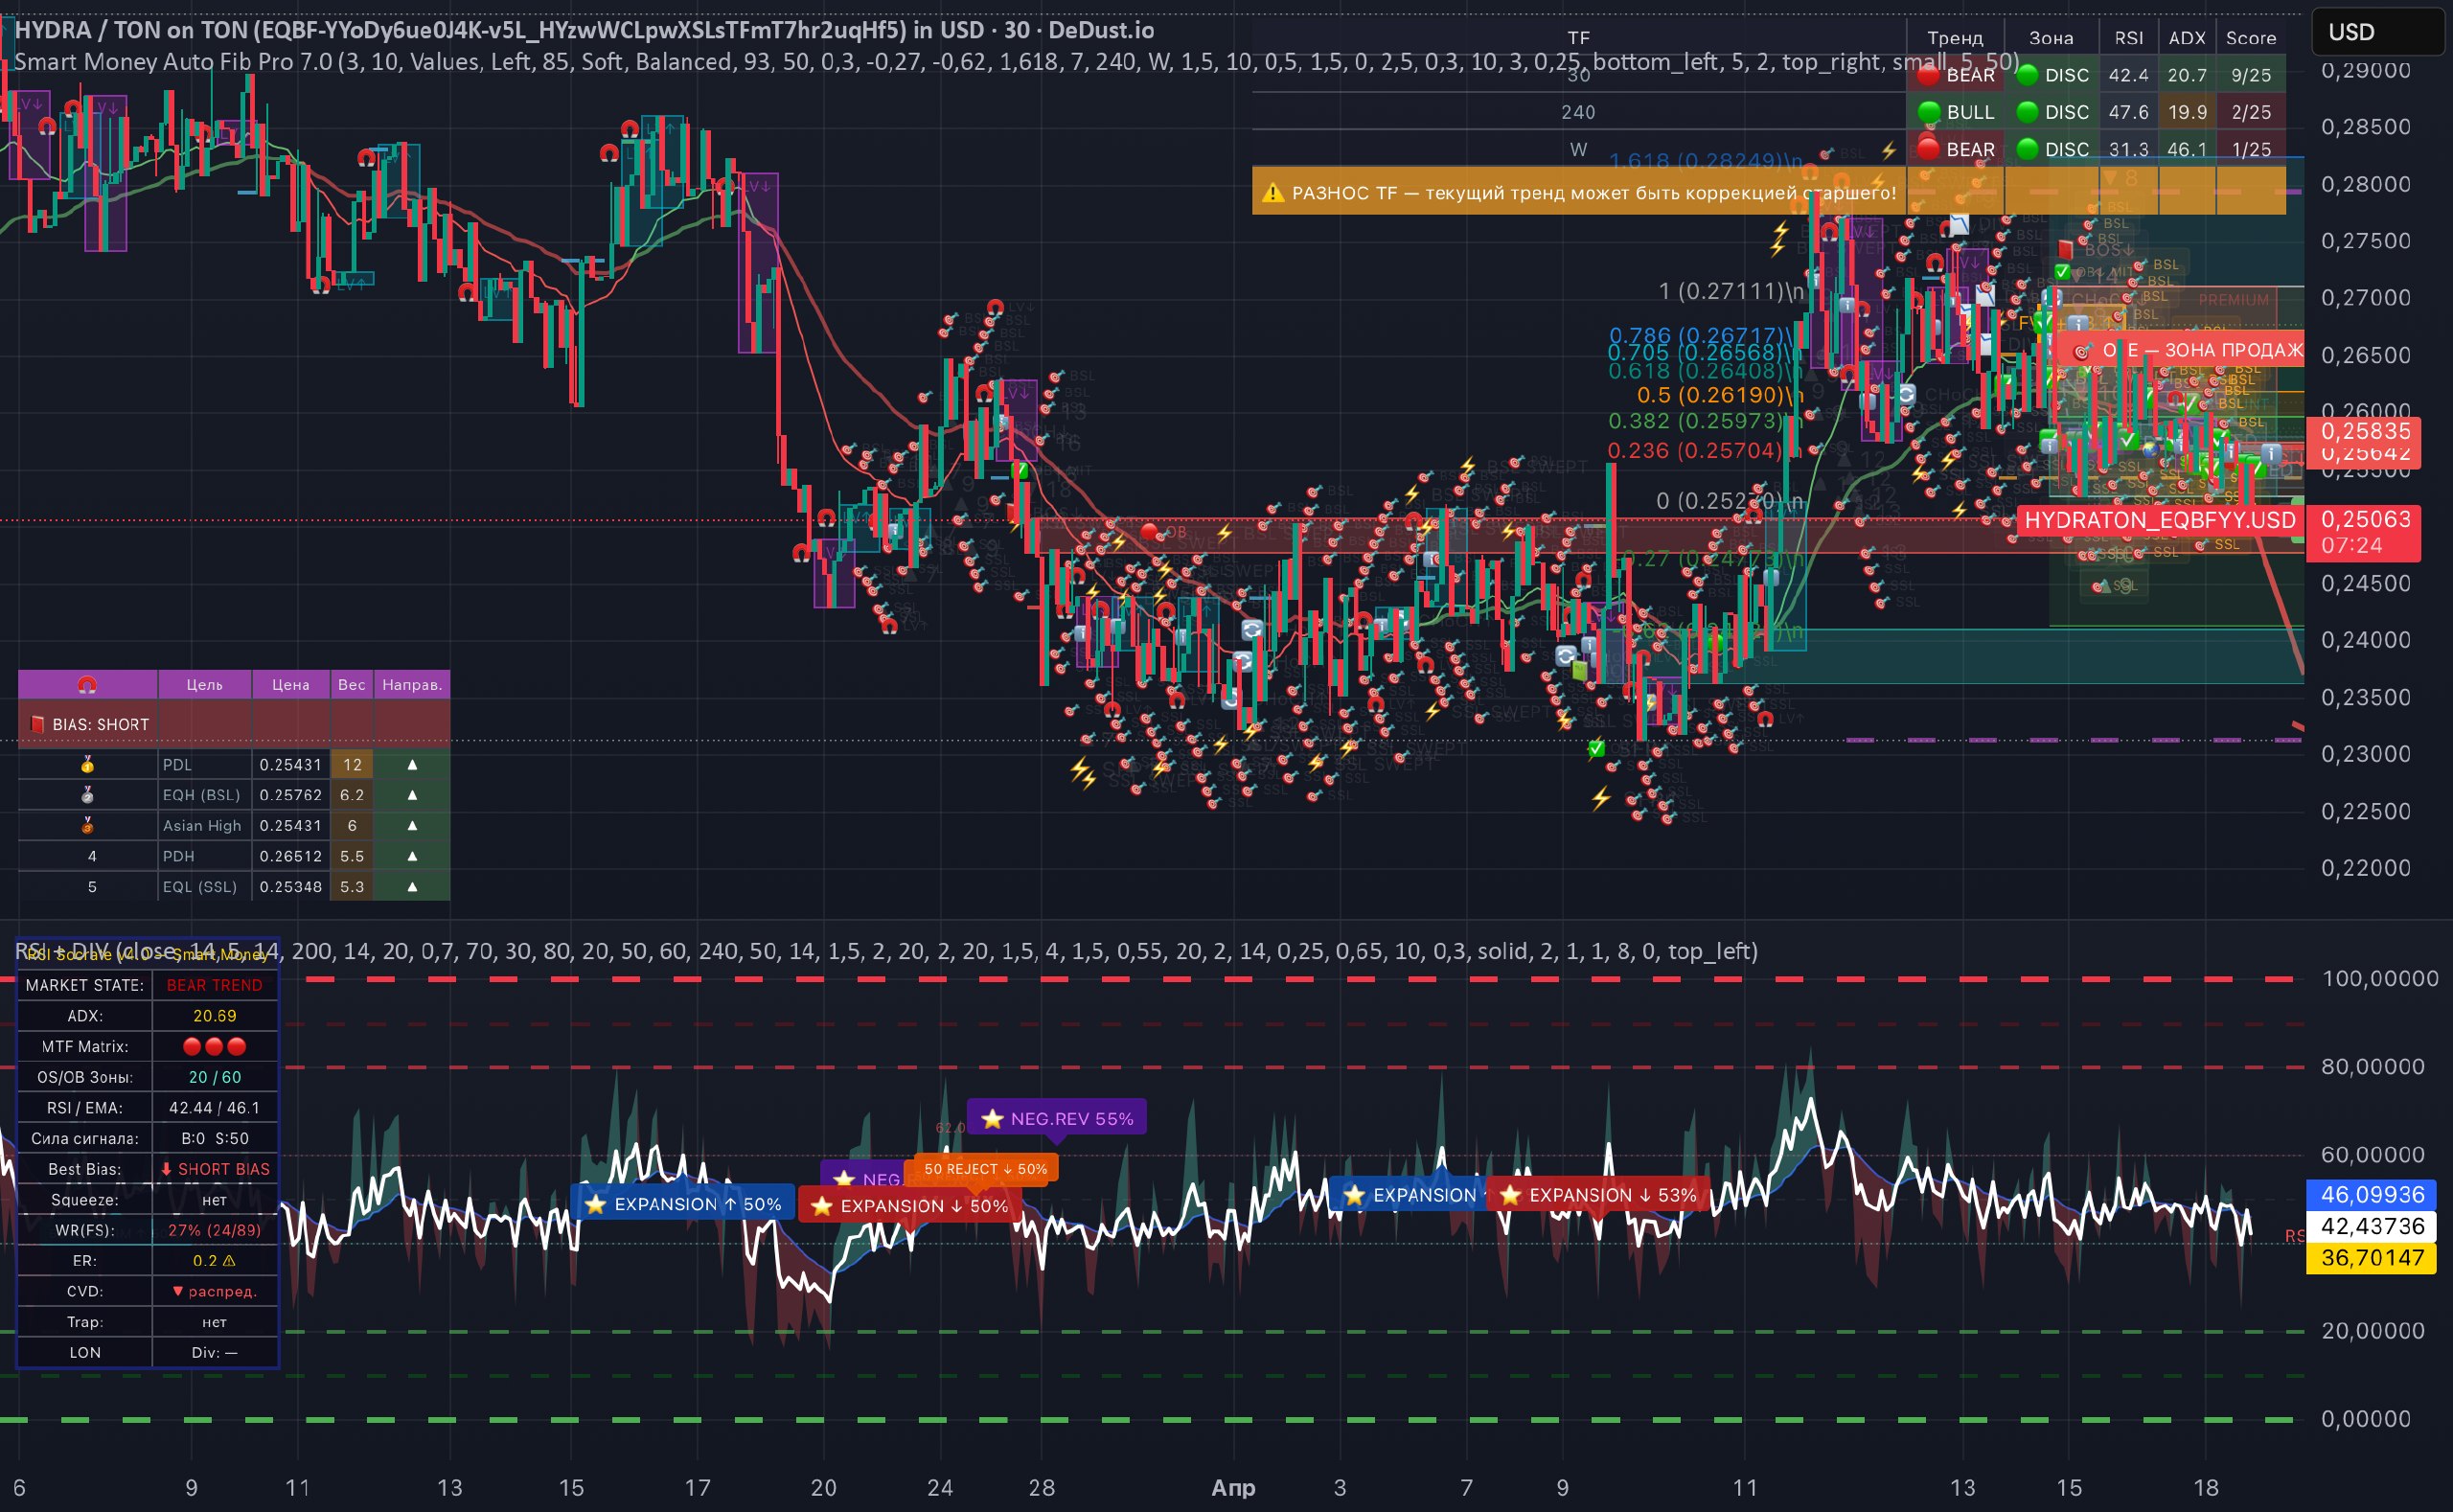
Task: Click the PDL weight value 12
Action: [352, 765]
